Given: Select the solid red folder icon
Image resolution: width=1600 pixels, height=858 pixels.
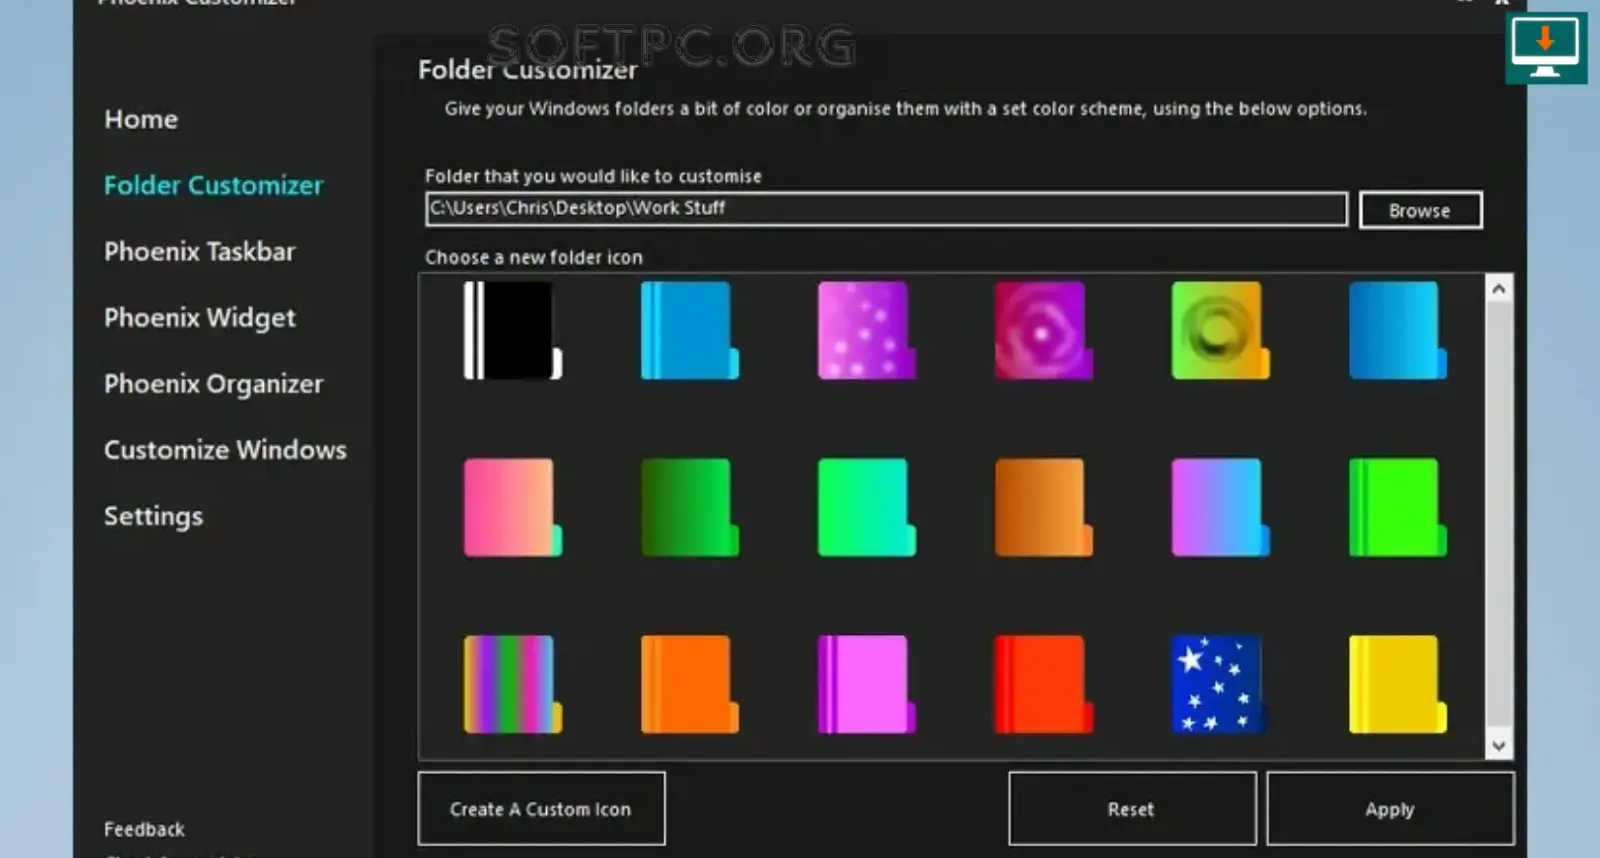Looking at the screenshot, I should (1043, 684).
